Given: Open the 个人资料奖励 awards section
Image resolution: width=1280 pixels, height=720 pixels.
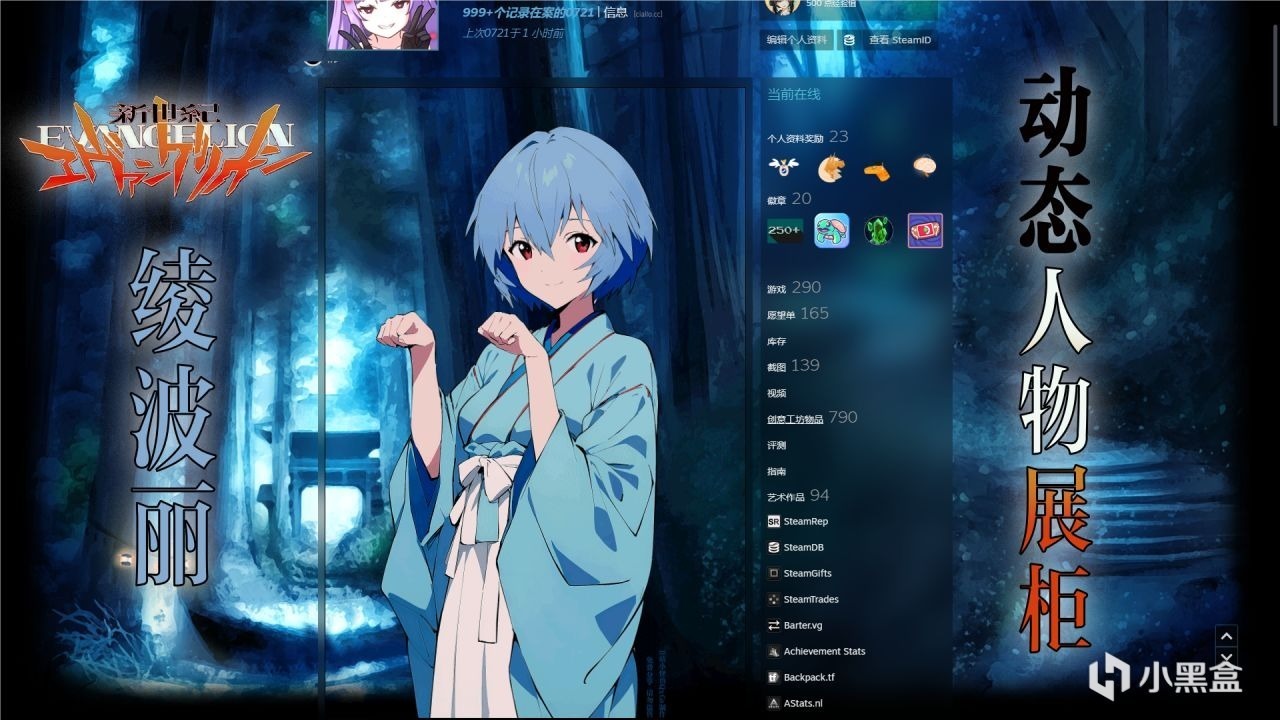Looking at the screenshot, I should tap(795, 138).
